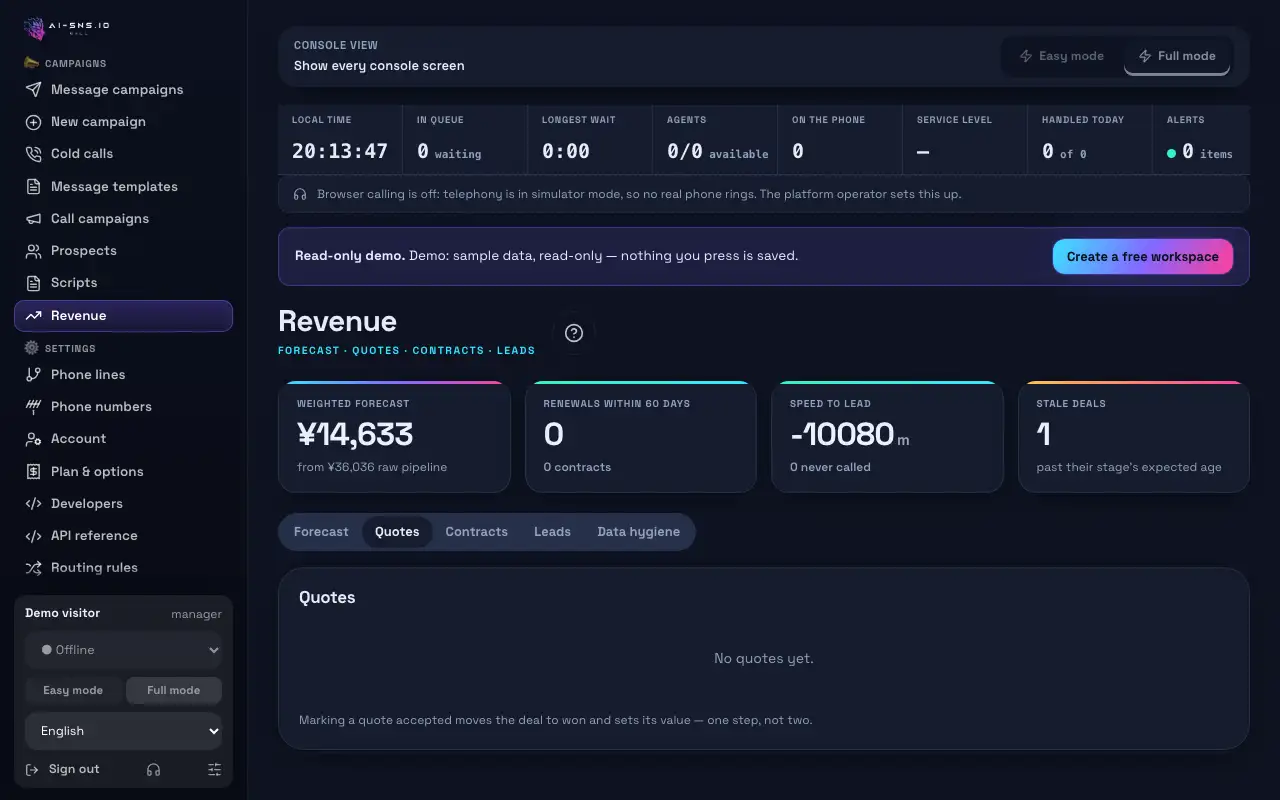
Task: Click Create a free workspace button
Action: pos(1143,257)
